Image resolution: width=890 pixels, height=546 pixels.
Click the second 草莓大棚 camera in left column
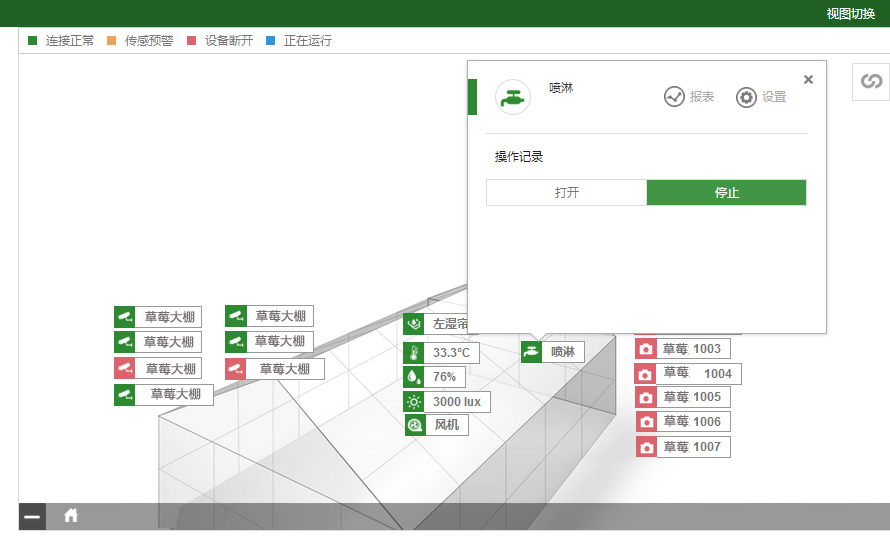tap(158, 342)
